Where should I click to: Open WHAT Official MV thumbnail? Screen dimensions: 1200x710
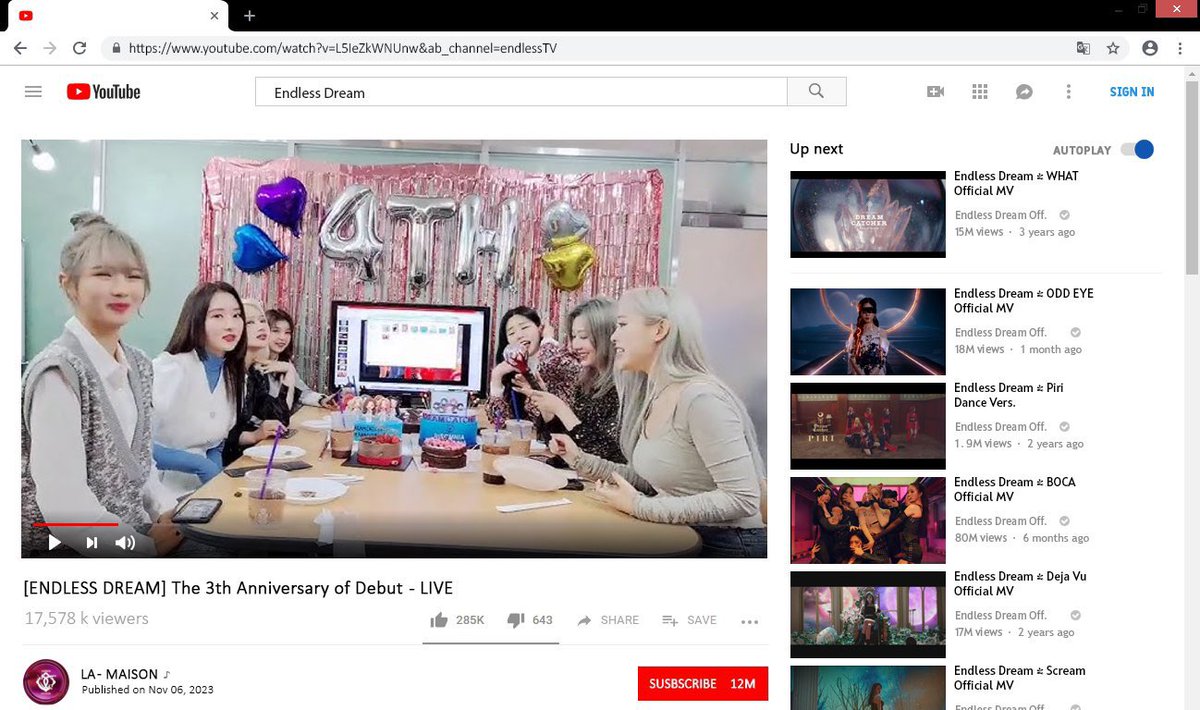pos(868,214)
